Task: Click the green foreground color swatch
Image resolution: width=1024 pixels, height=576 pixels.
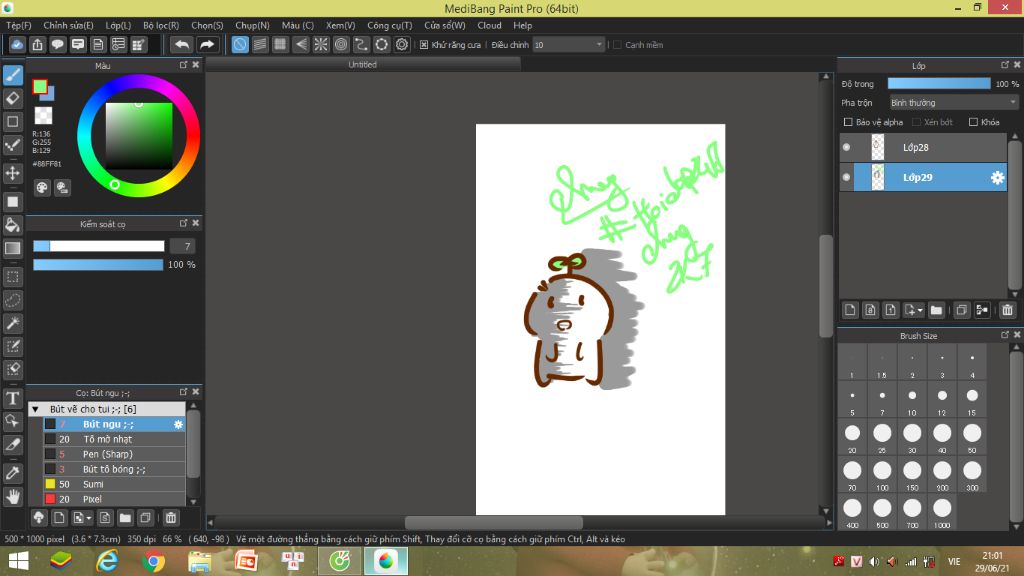Action: (40, 87)
